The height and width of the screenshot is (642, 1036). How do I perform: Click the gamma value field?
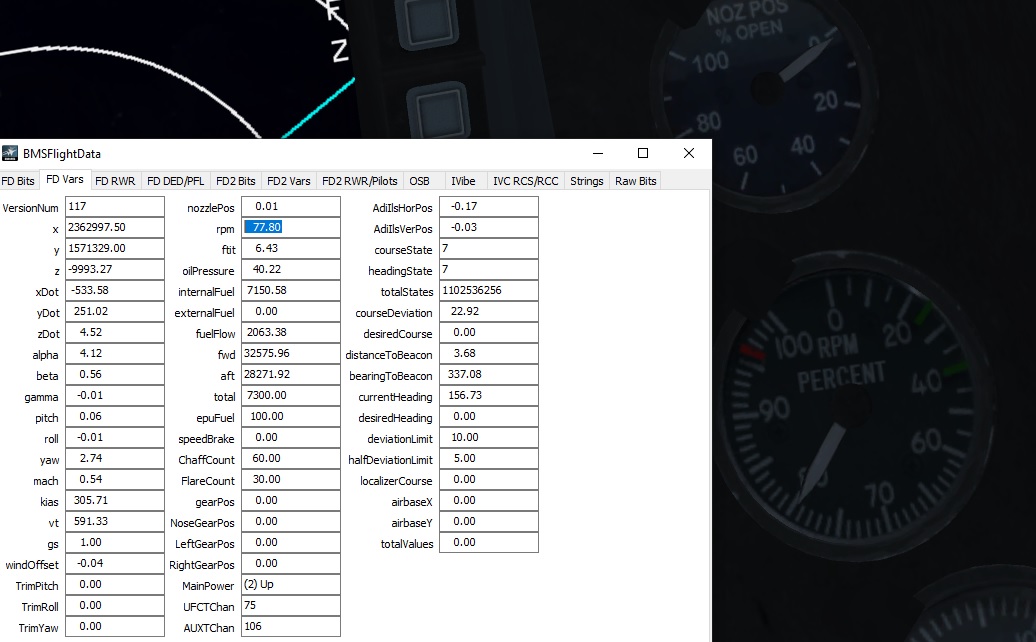(115, 395)
